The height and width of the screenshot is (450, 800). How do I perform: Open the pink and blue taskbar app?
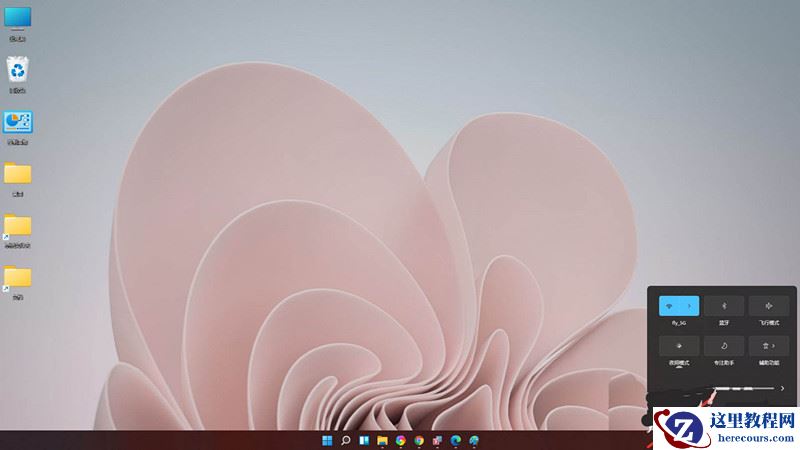point(437,440)
